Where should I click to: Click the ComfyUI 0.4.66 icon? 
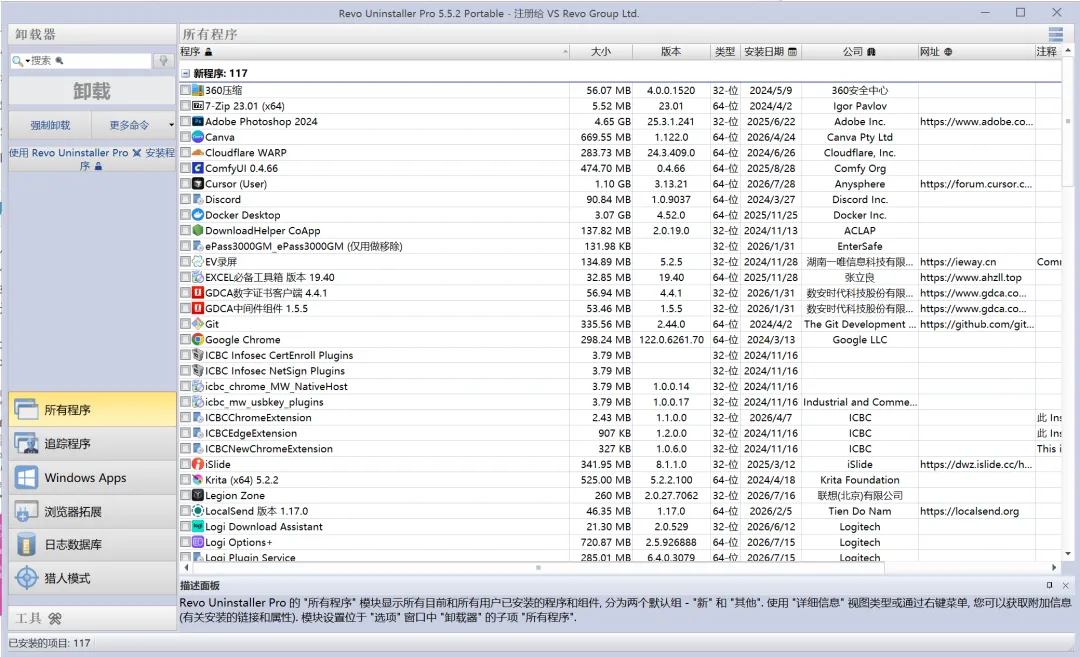click(198, 168)
